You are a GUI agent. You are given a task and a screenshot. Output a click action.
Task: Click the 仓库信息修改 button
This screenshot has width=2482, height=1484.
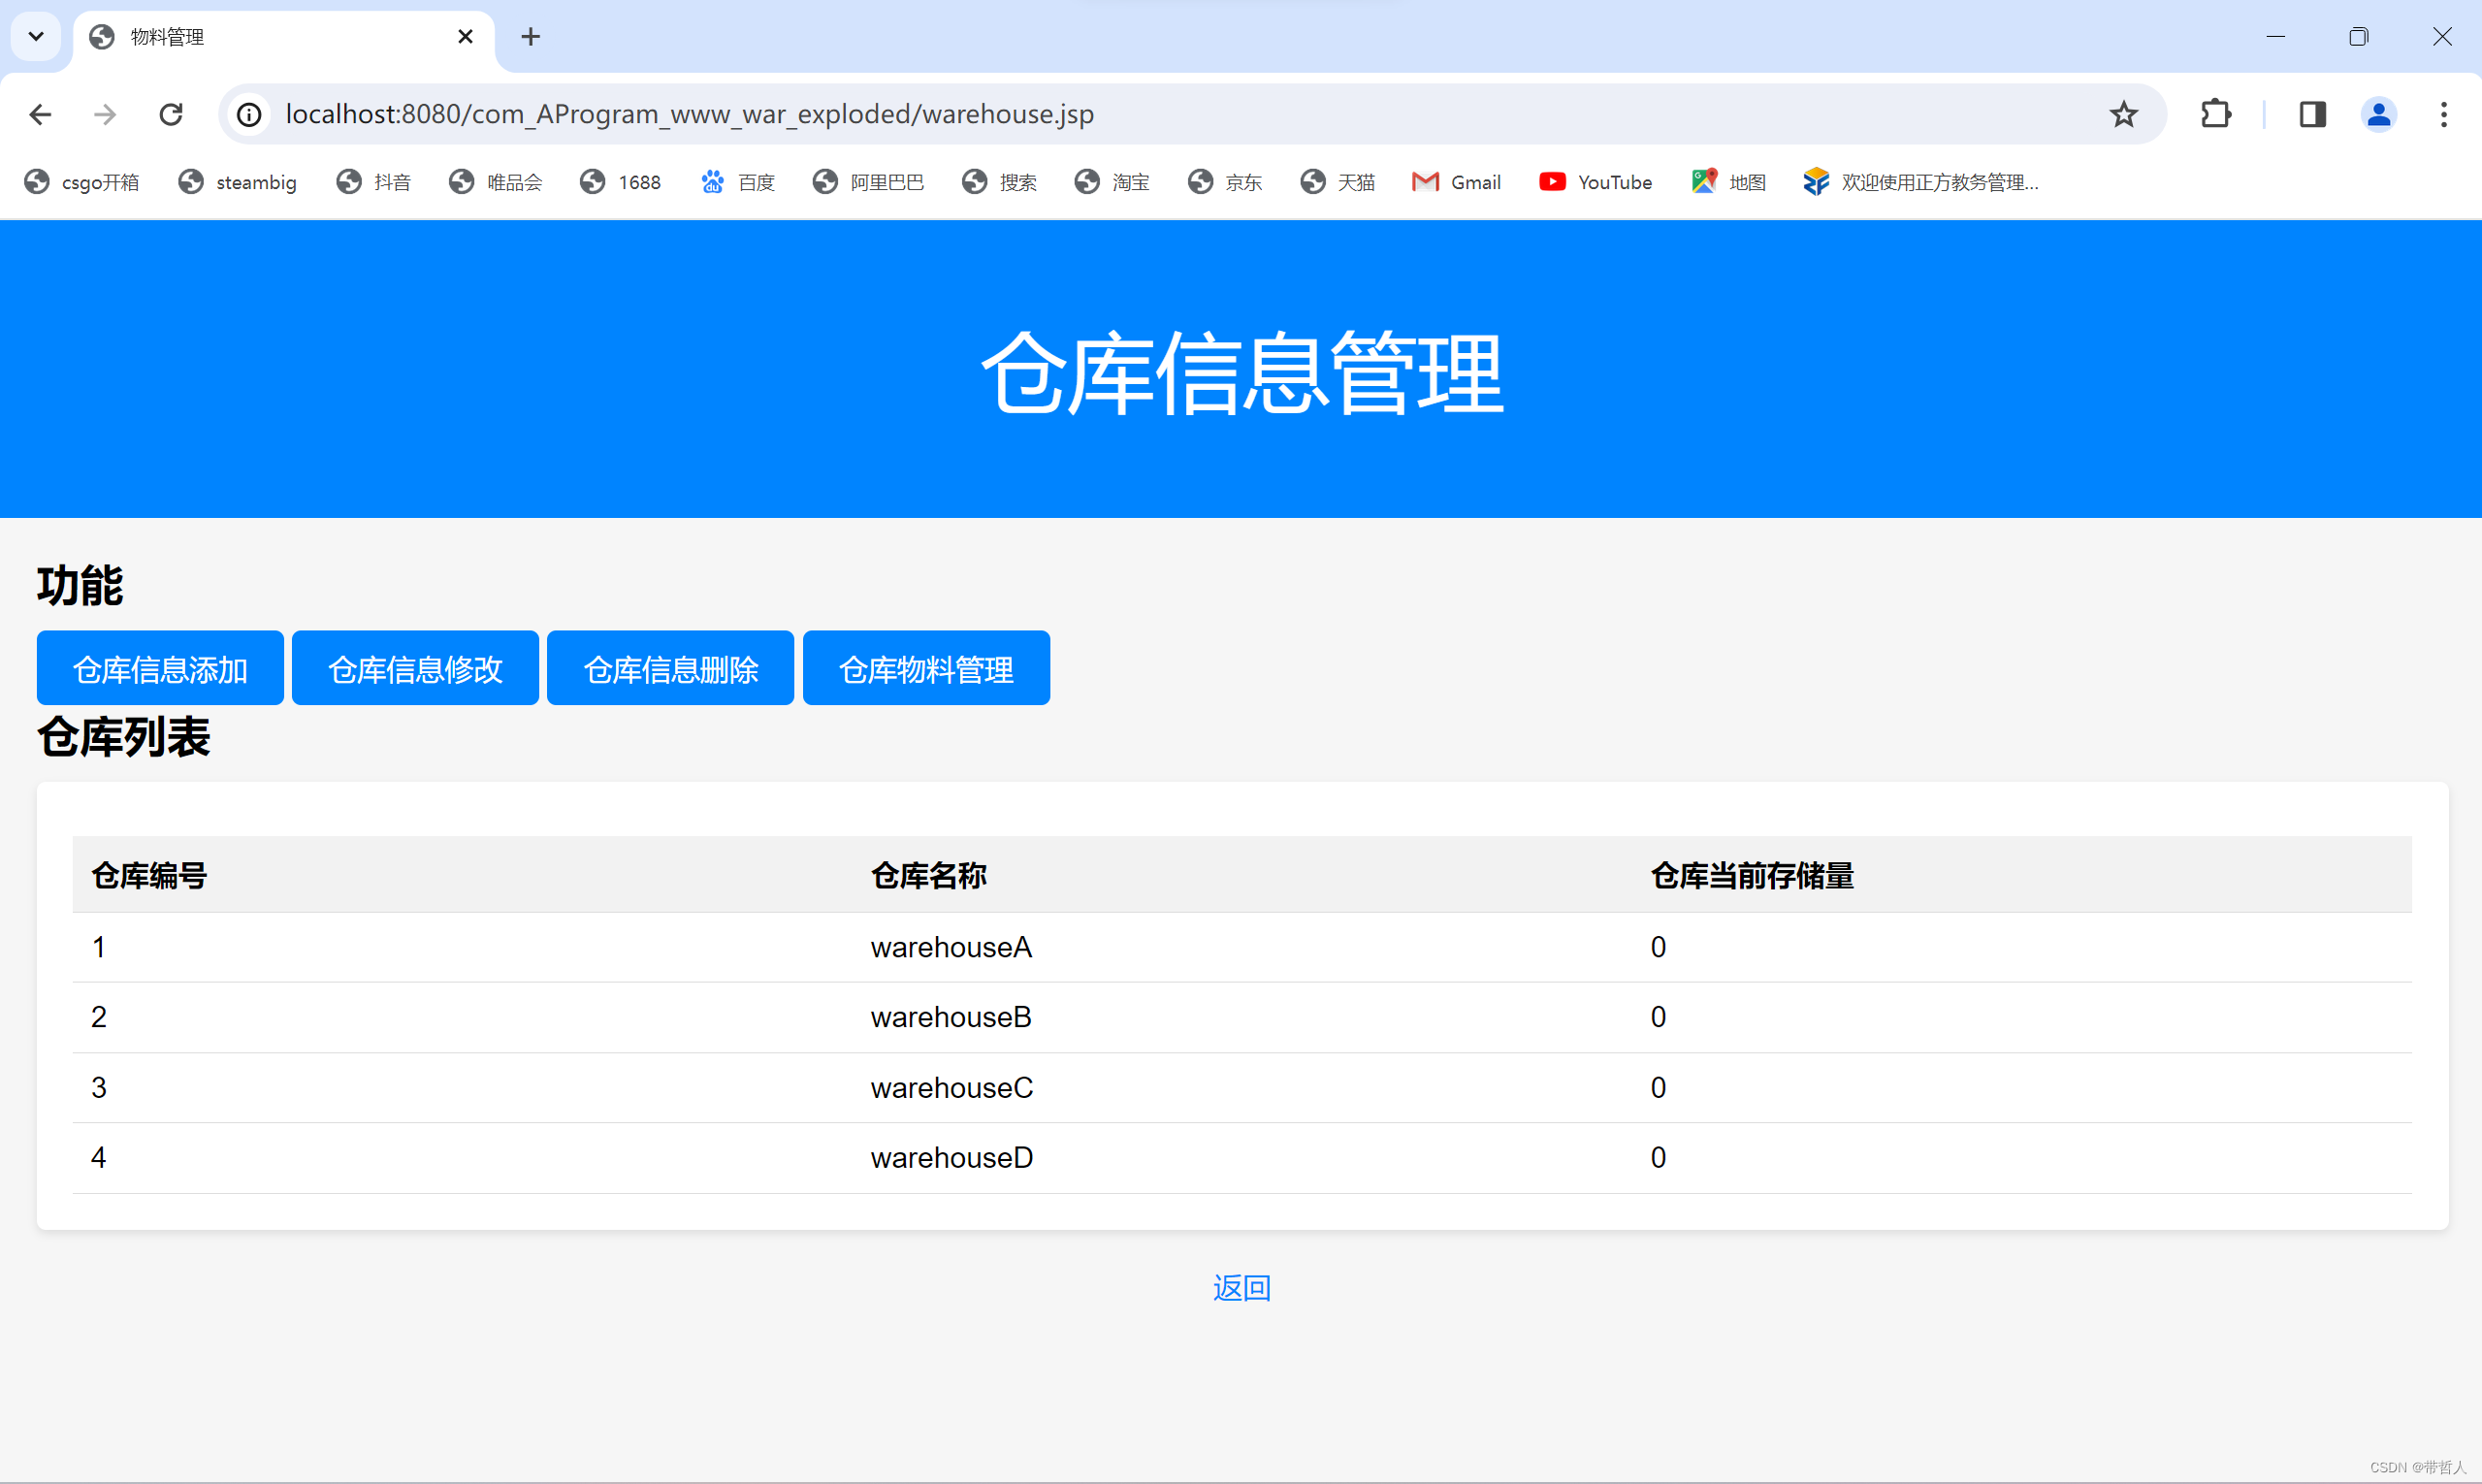tap(415, 668)
